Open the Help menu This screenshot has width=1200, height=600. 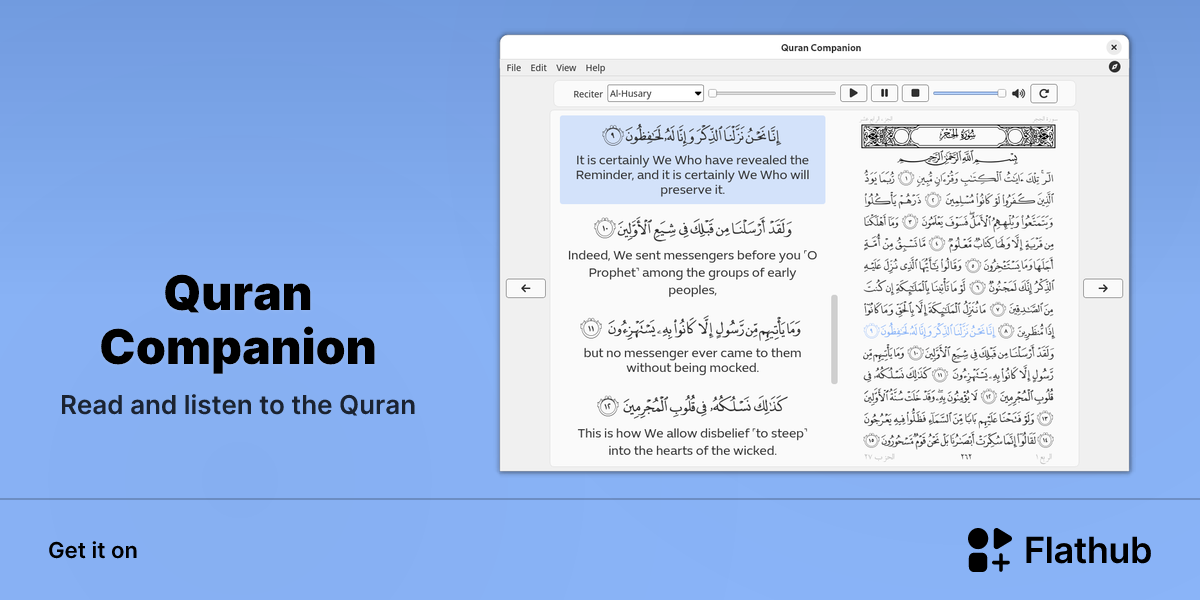pyautogui.click(x=596, y=68)
